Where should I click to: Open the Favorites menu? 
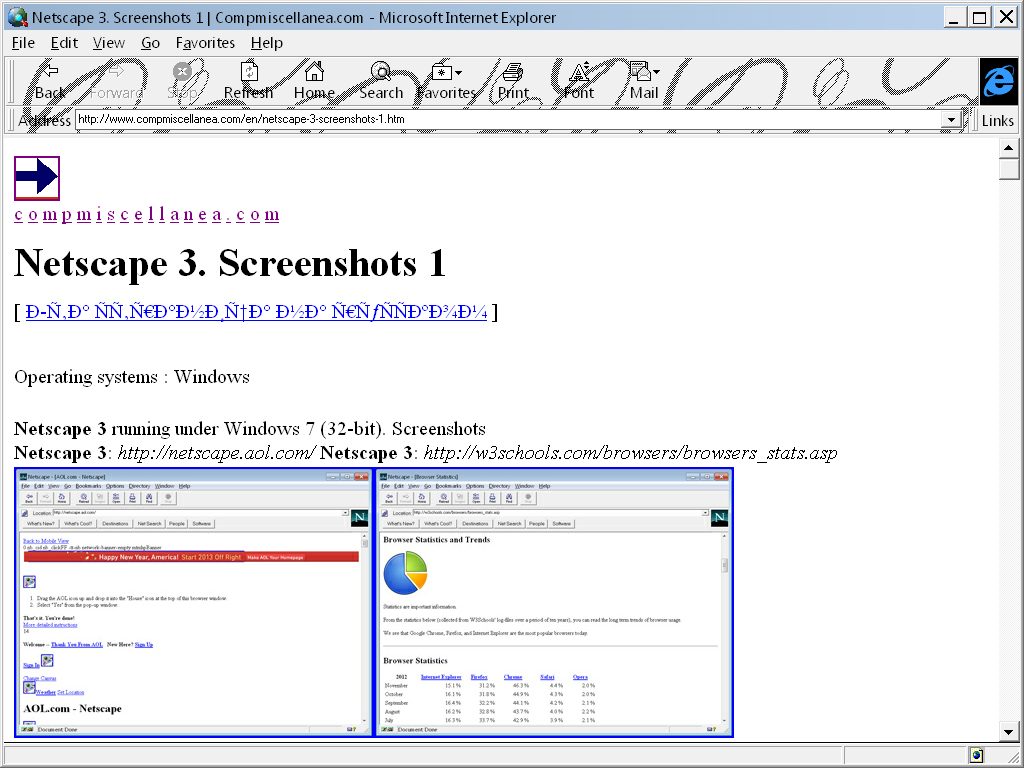pos(205,43)
